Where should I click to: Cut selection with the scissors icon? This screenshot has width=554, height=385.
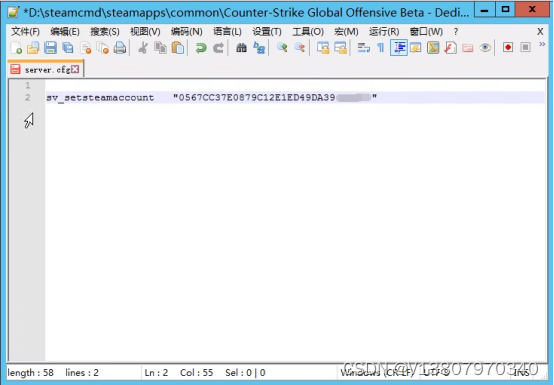tap(143, 47)
